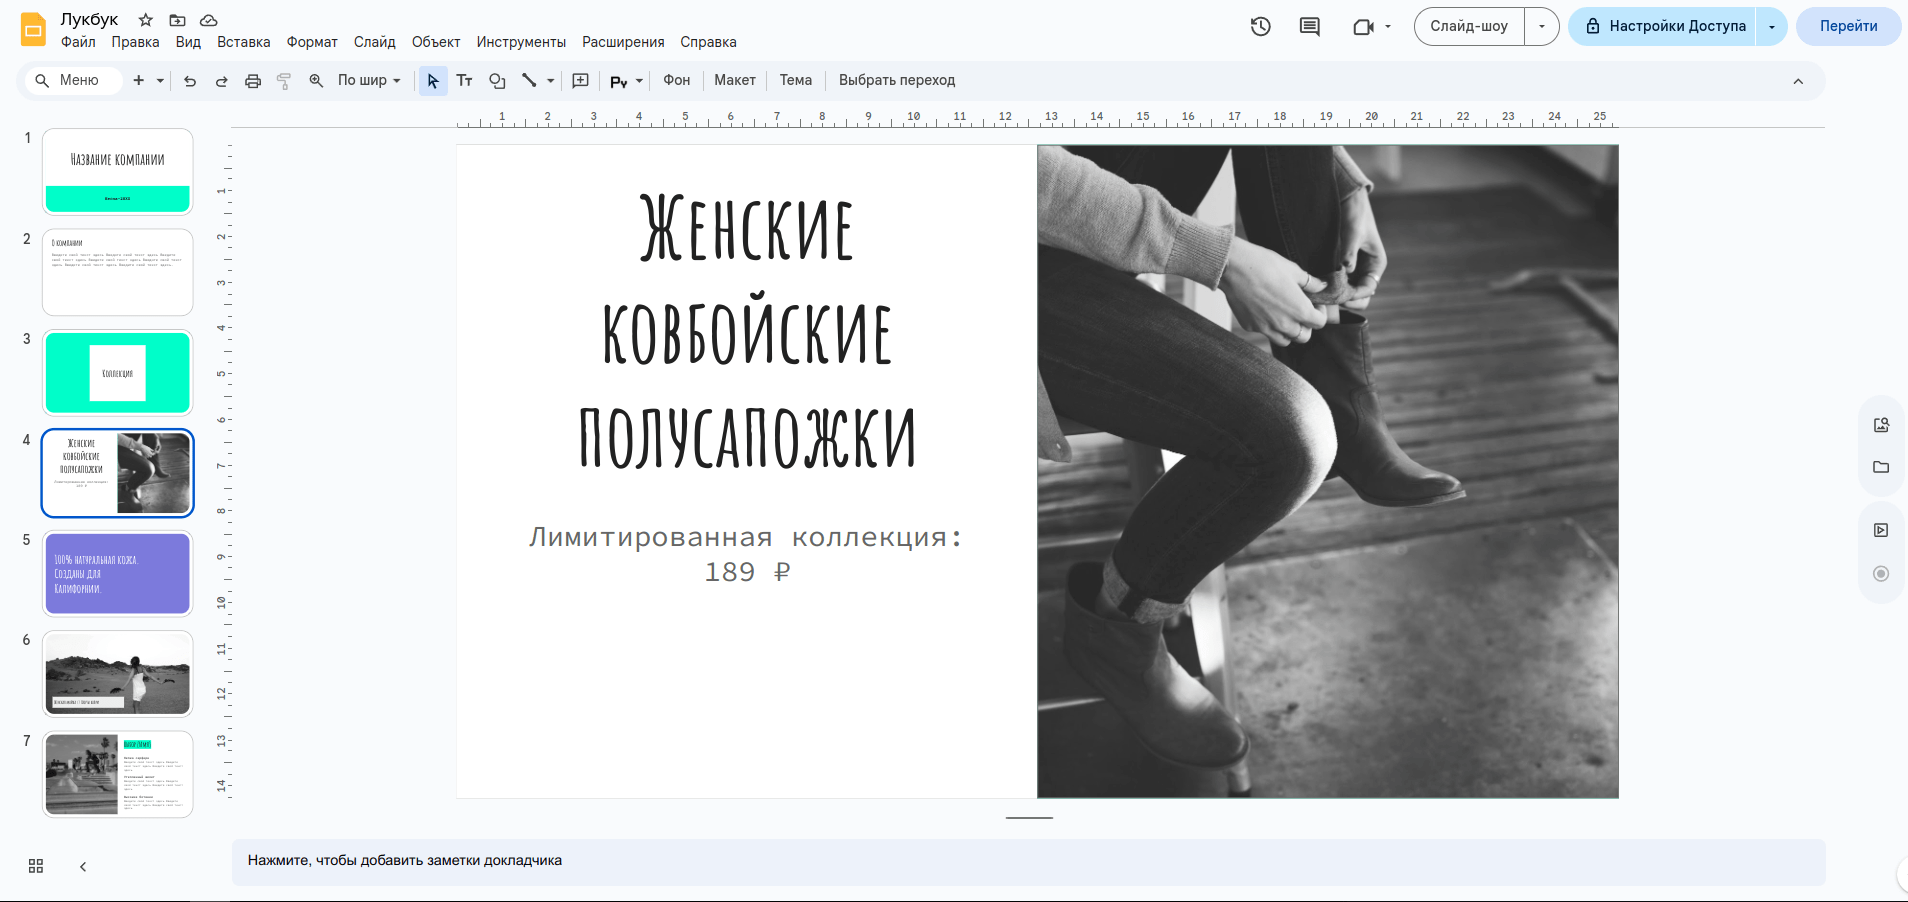Image resolution: width=1908 pixels, height=902 pixels.
Task: Click the undo arrow icon
Action: coord(190,81)
